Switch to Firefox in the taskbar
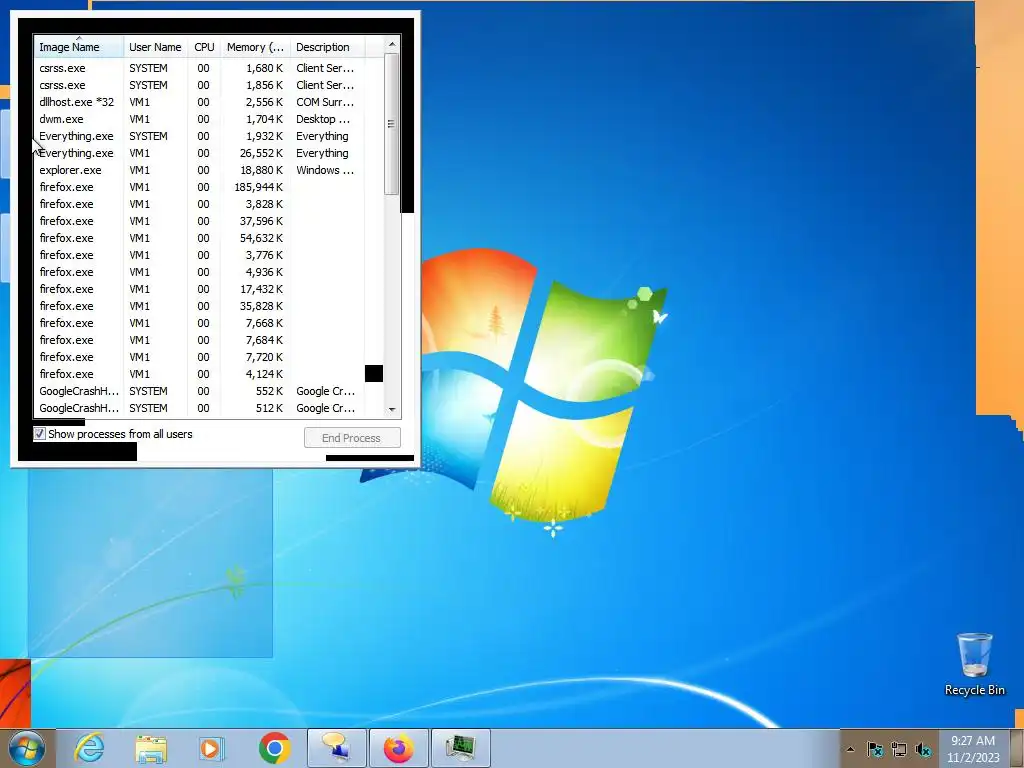The height and width of the screenshot is (768, 1024). click(x=398, y=748)
